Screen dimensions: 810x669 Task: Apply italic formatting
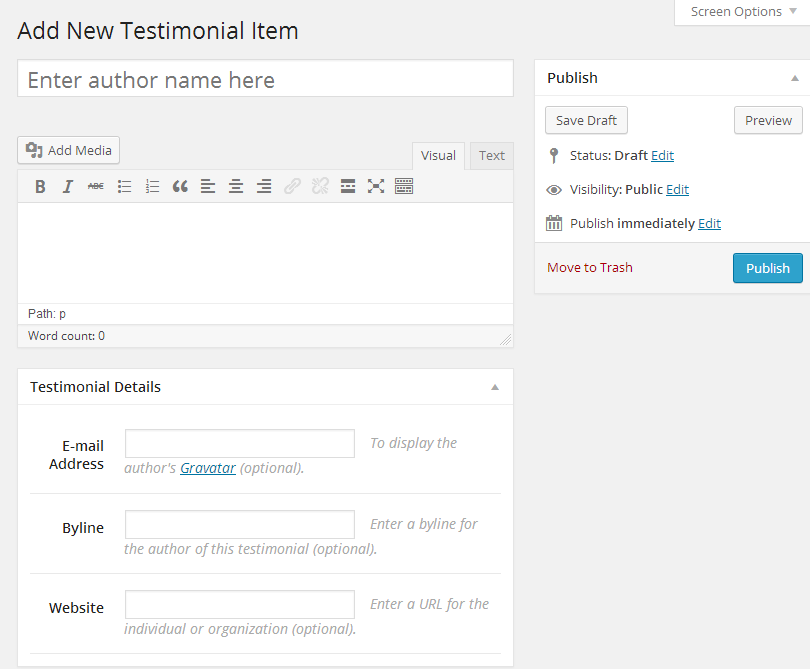tap(68, 186)
